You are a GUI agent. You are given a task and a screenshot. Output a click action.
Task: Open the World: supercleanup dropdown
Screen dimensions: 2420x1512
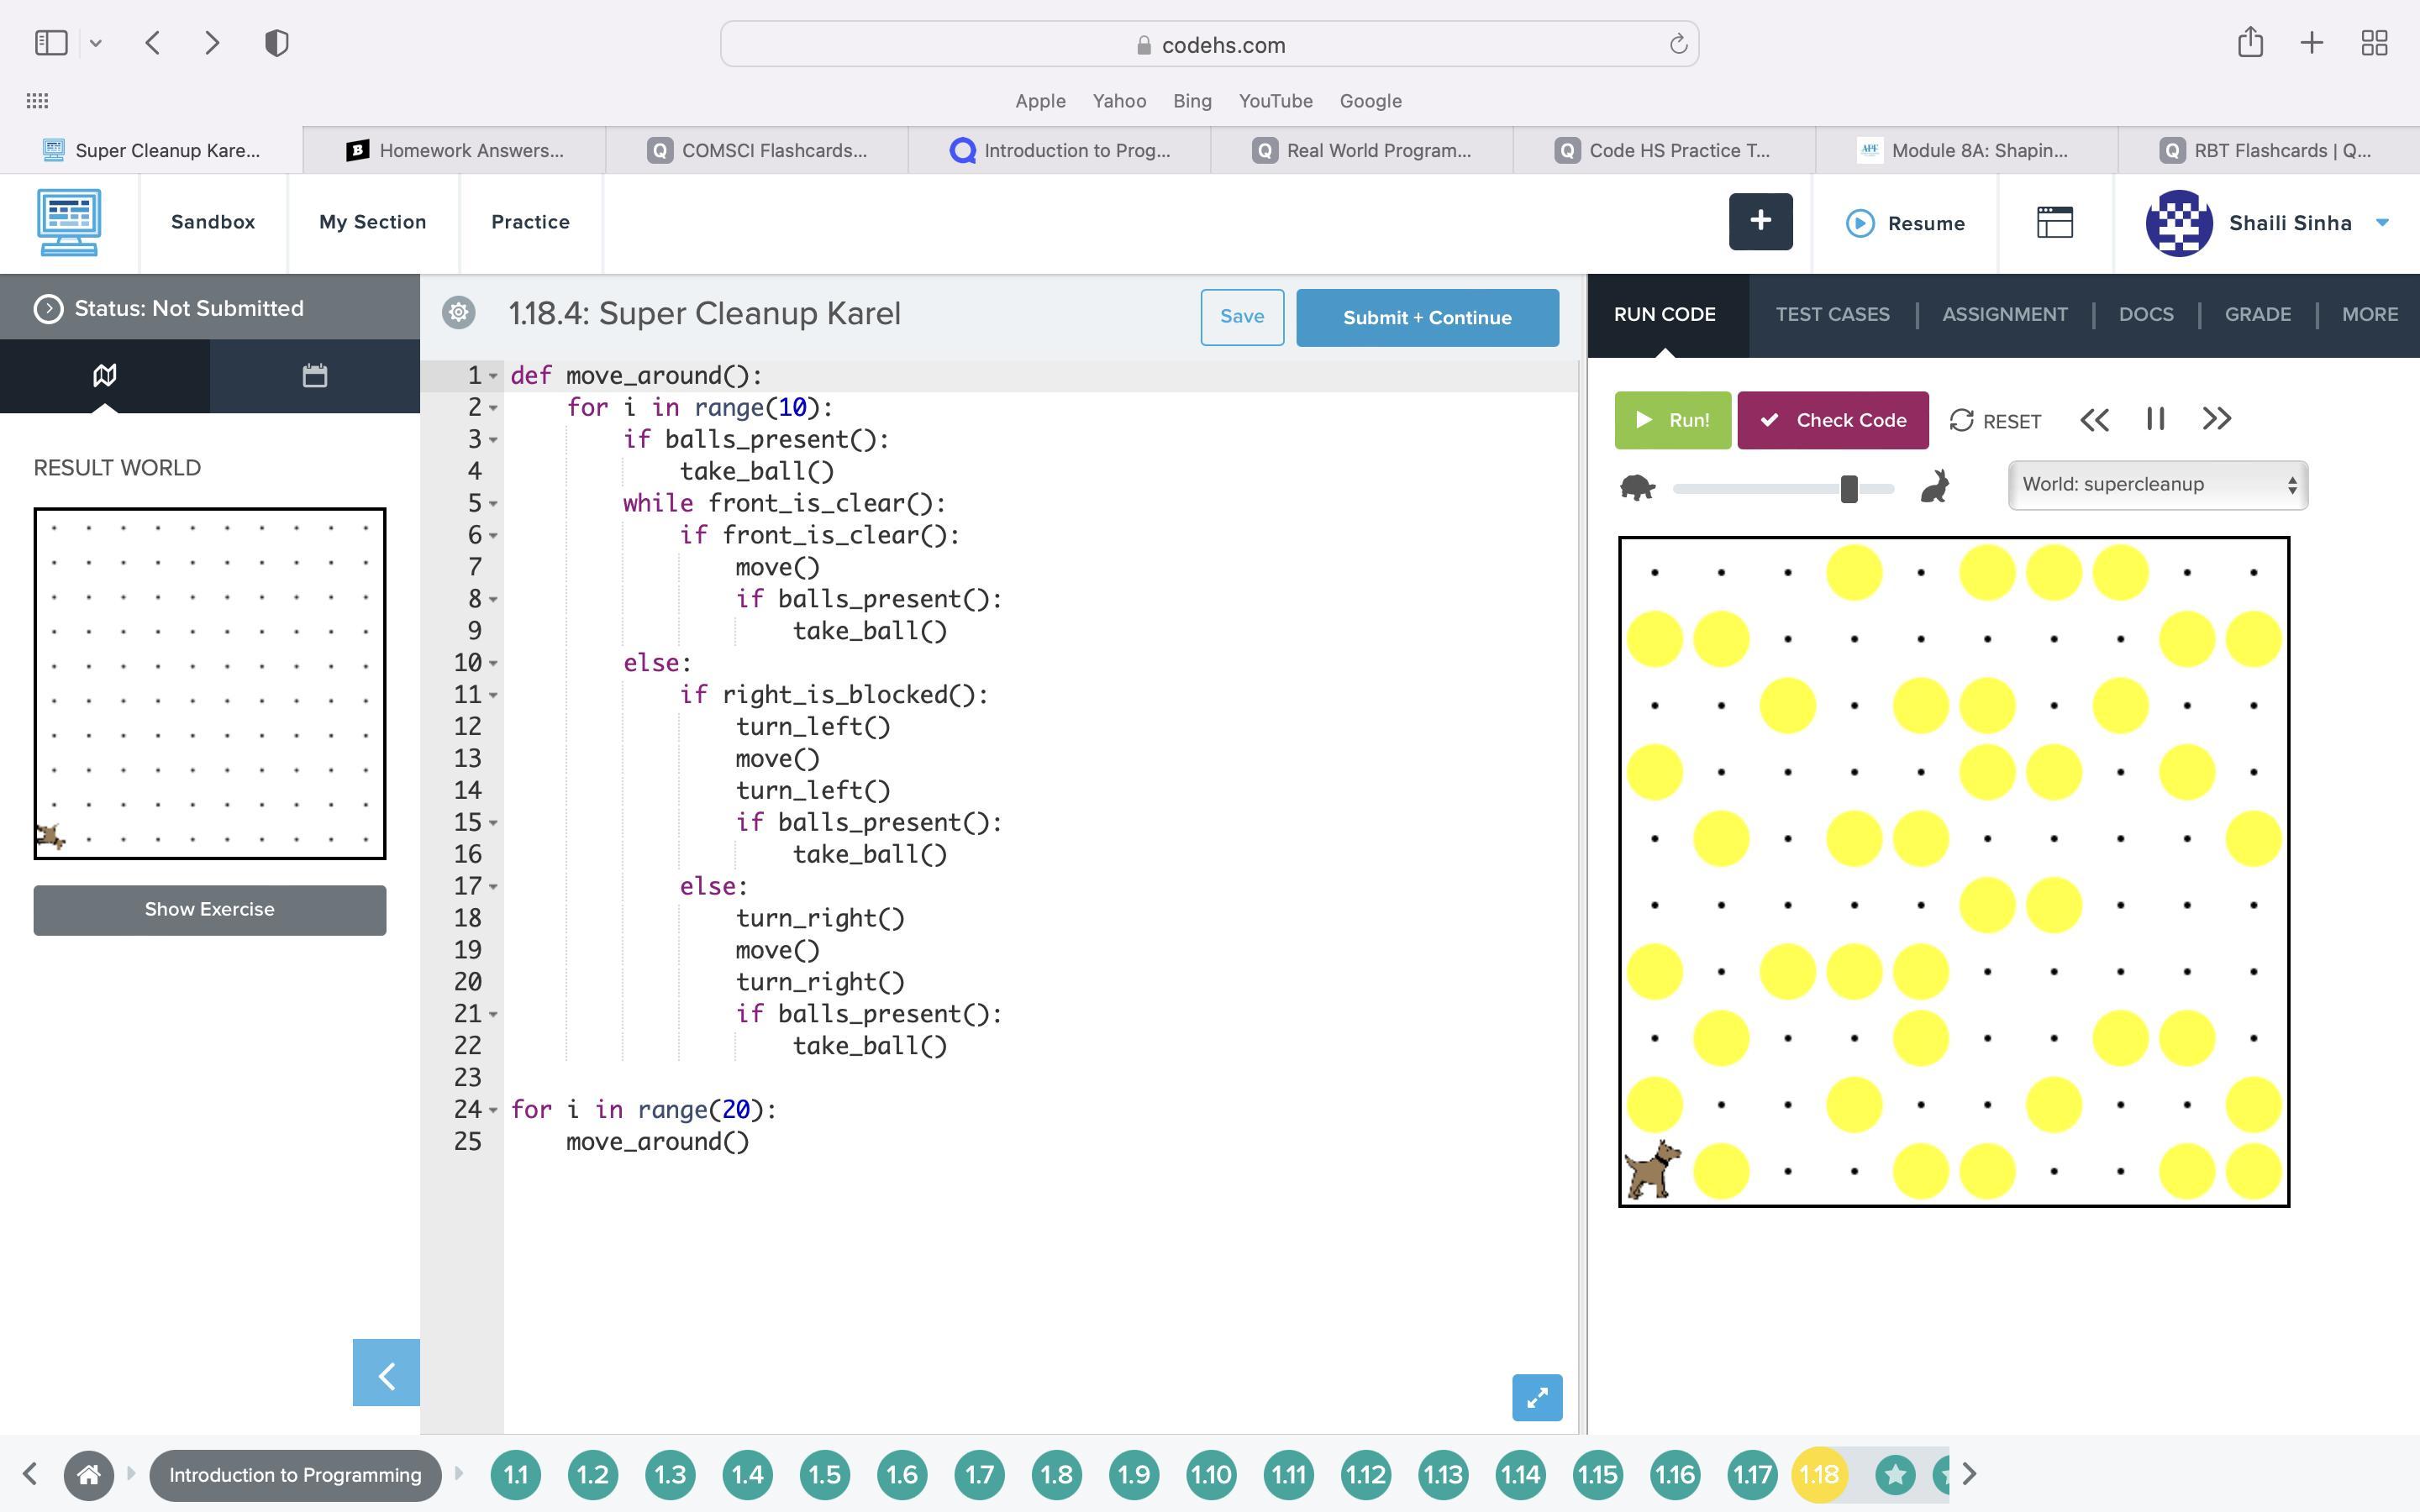[x=2157, y=485]
